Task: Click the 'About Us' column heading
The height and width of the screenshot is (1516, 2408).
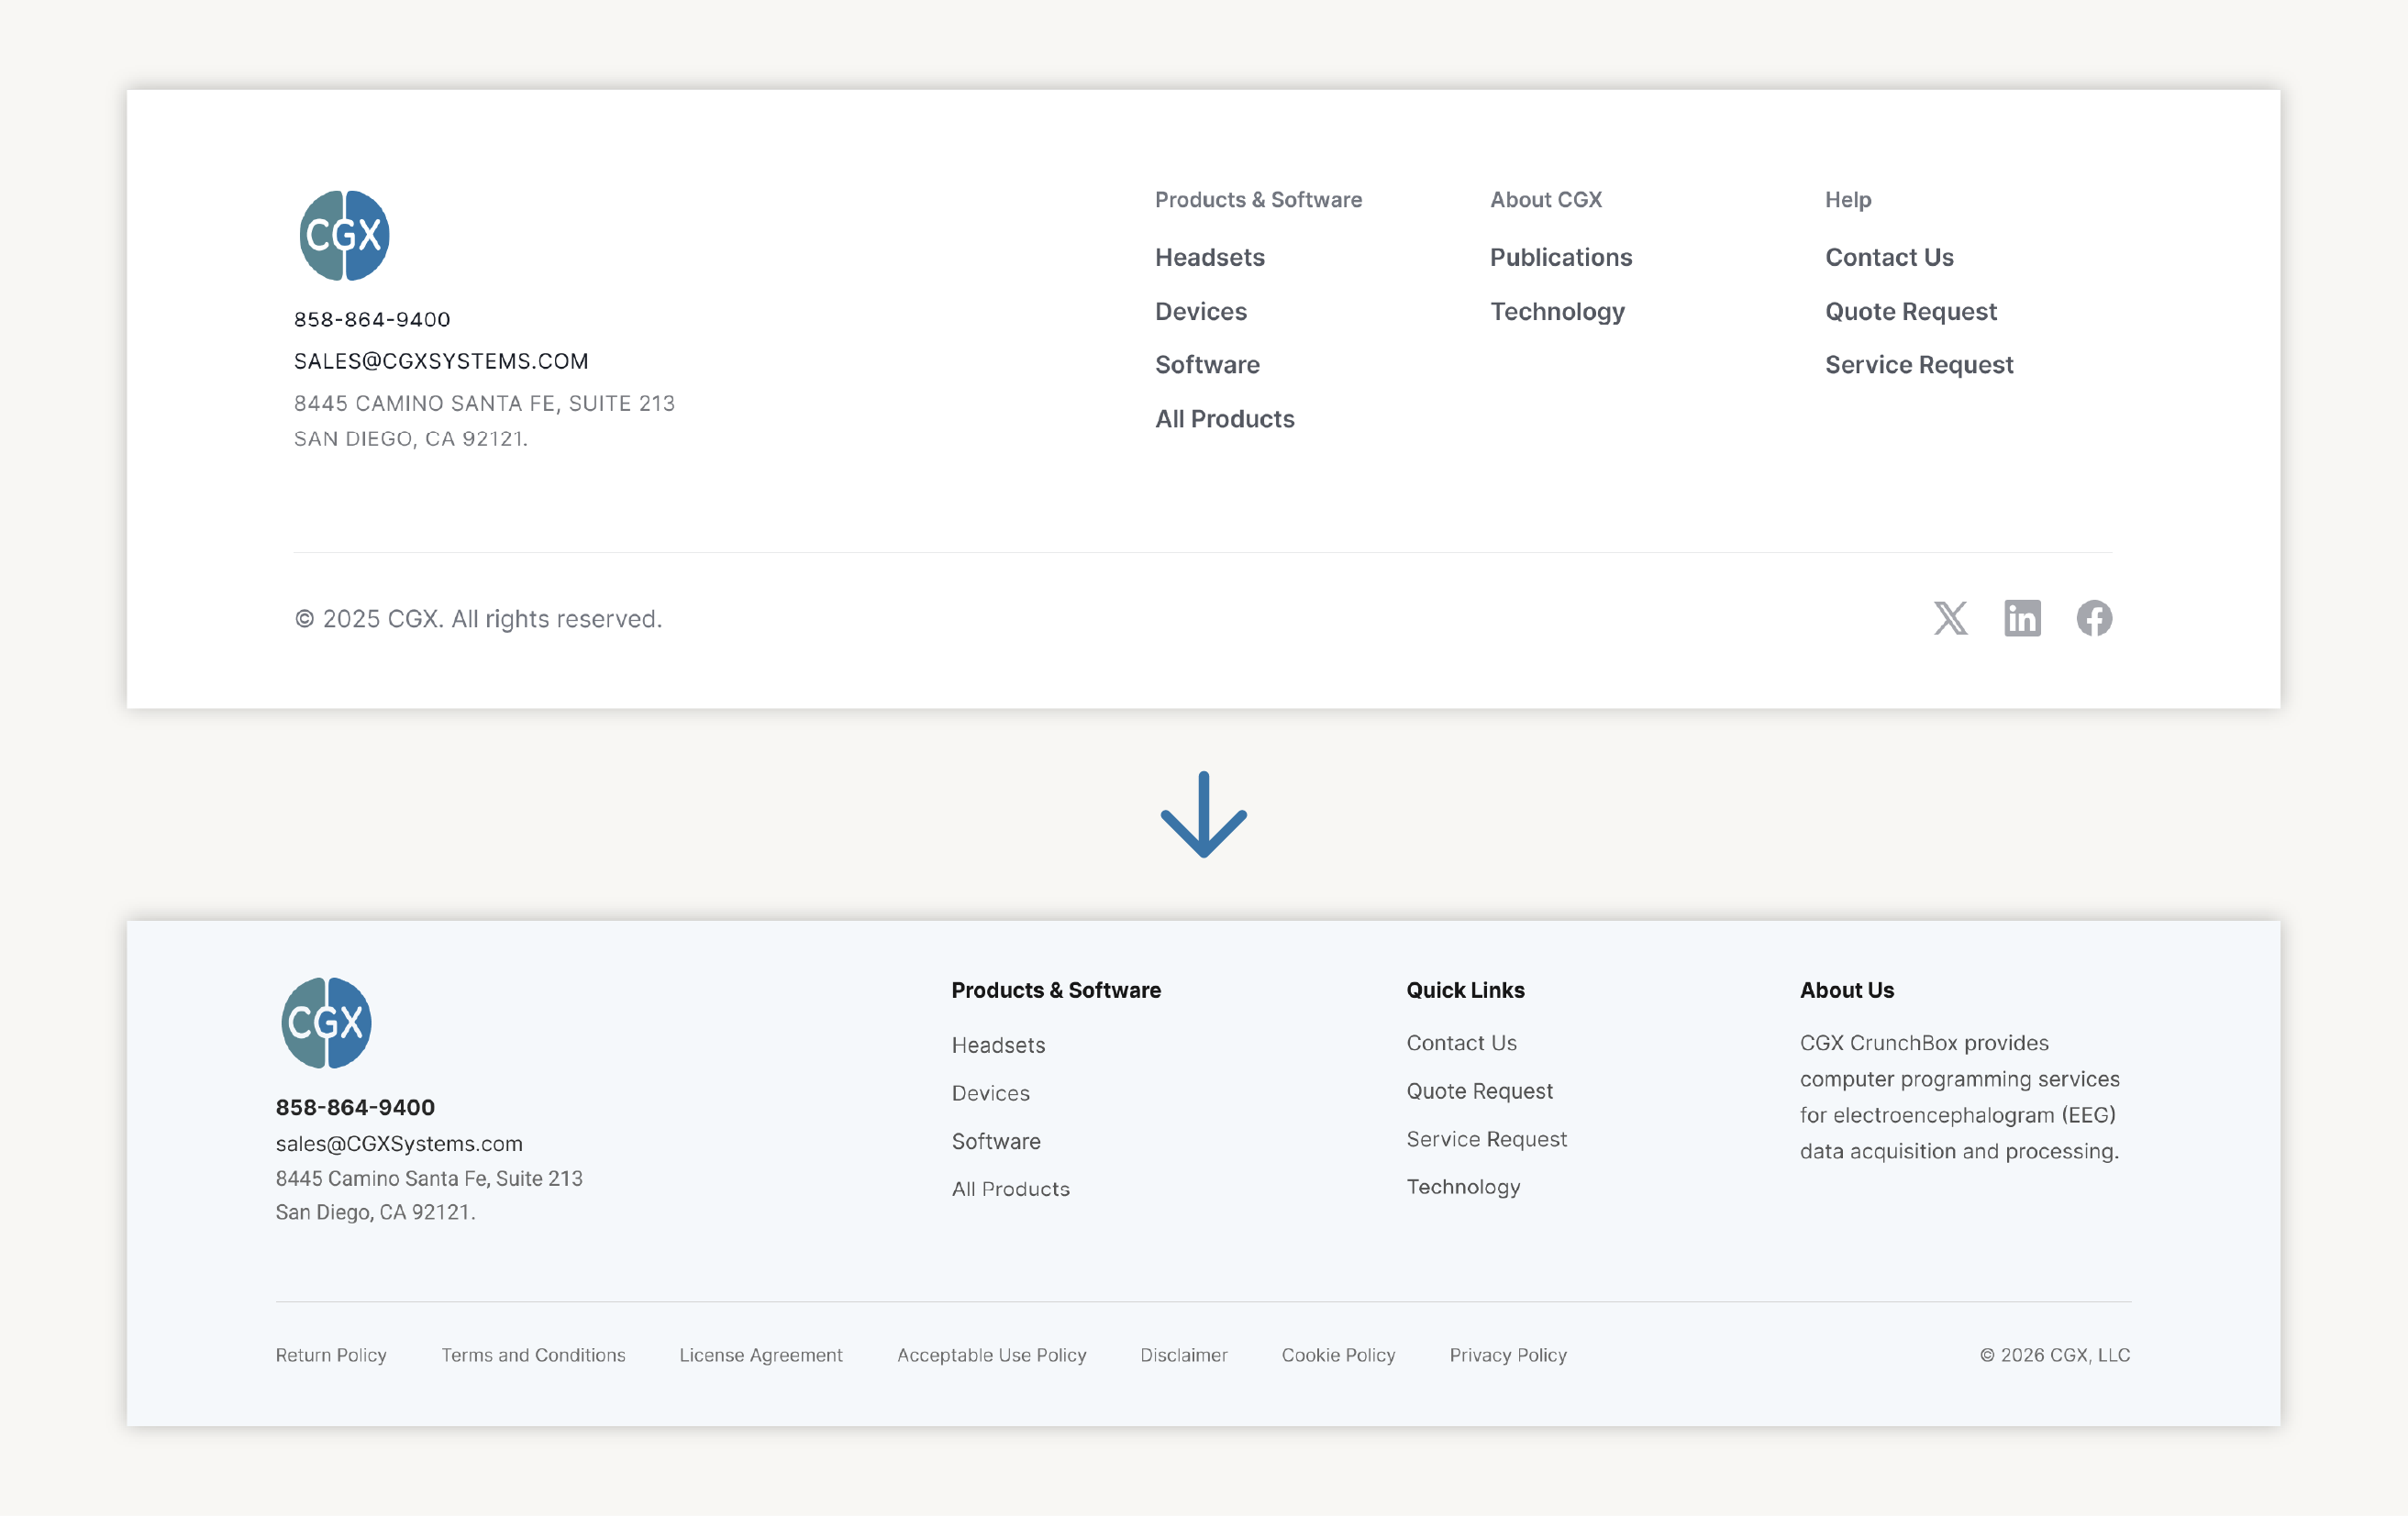Action: click(1847, 990)
